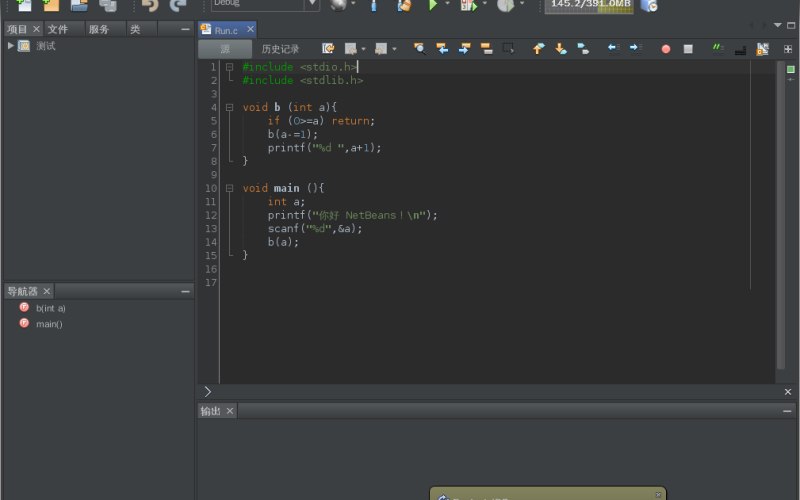This screenshot has width=800, height=500.
Task: Click the New Project toolbar icon
Action: coord(52,5)
